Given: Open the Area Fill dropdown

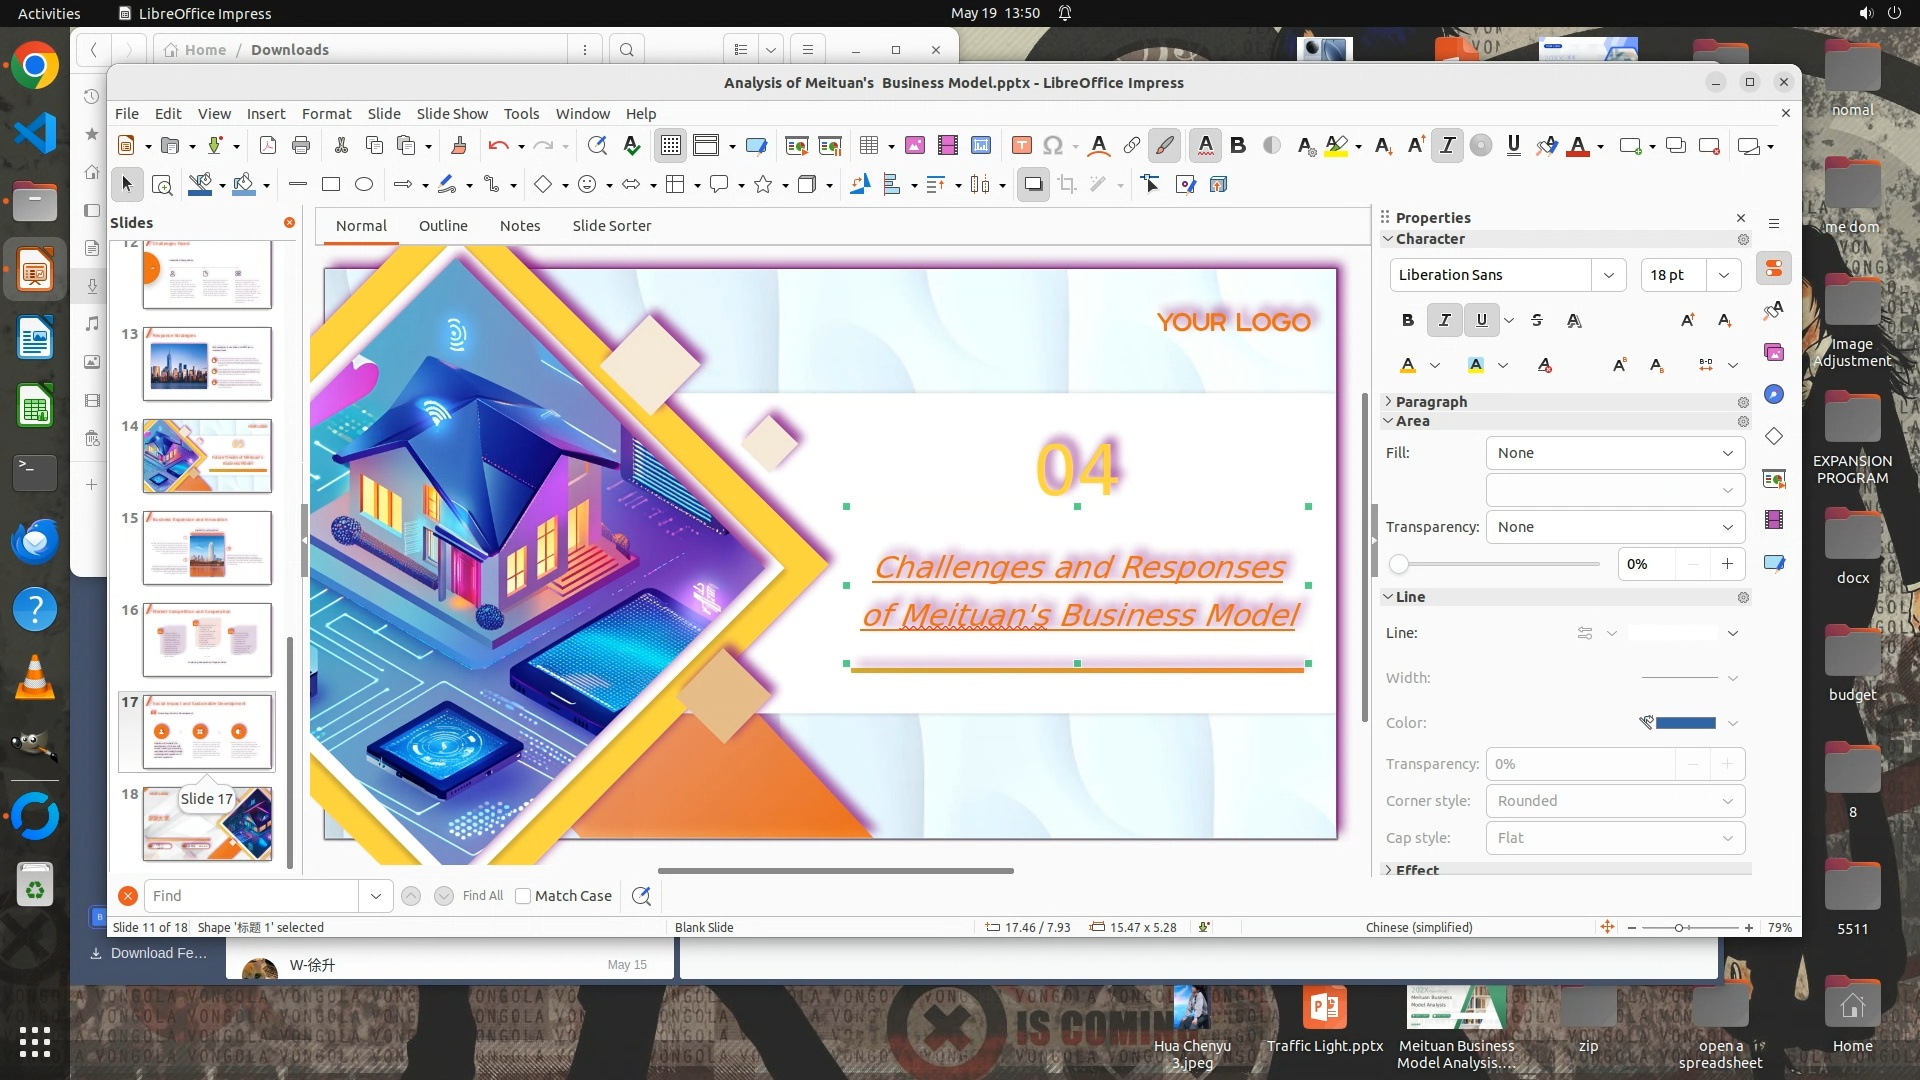Looking at the screenshot, I should 1614,453.
